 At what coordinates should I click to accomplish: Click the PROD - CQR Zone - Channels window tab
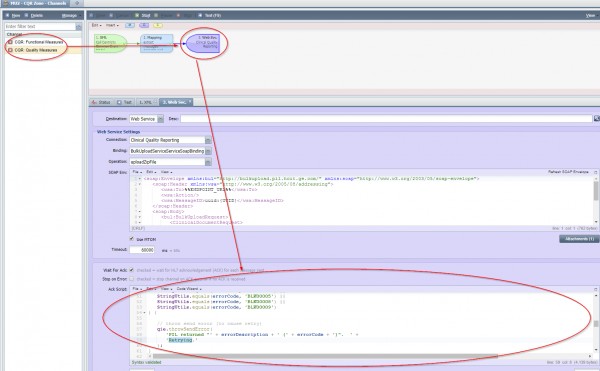(34, 3)
